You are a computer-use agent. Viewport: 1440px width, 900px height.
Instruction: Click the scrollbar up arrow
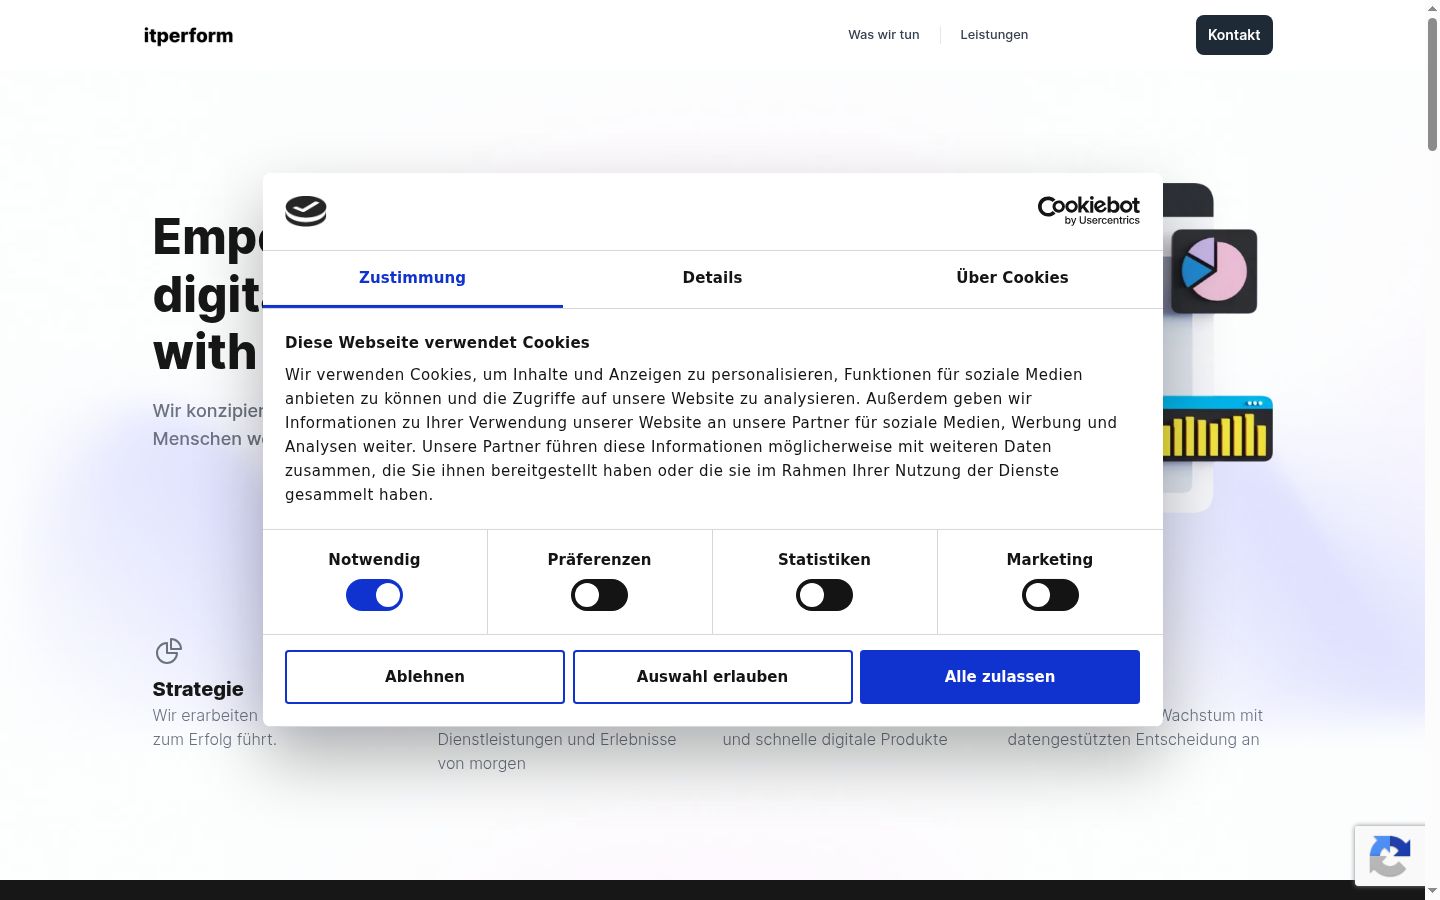(x=1432, y=7)
